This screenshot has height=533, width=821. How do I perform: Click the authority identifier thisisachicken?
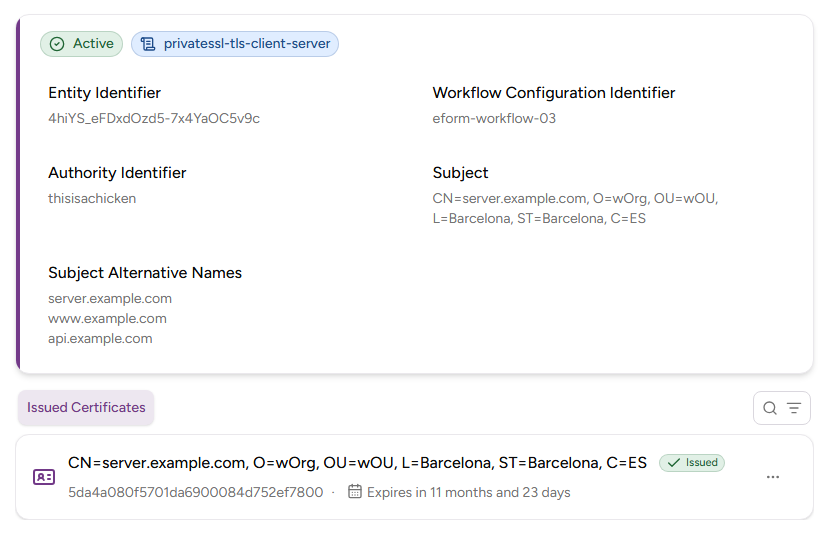point(92,198)
